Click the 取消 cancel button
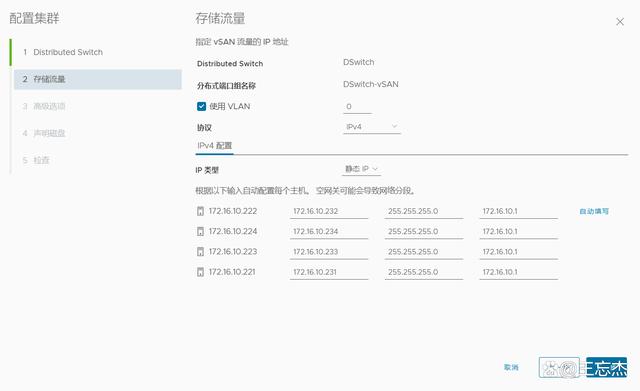Screen dimensions: 640x391 (x=511, y=367)
